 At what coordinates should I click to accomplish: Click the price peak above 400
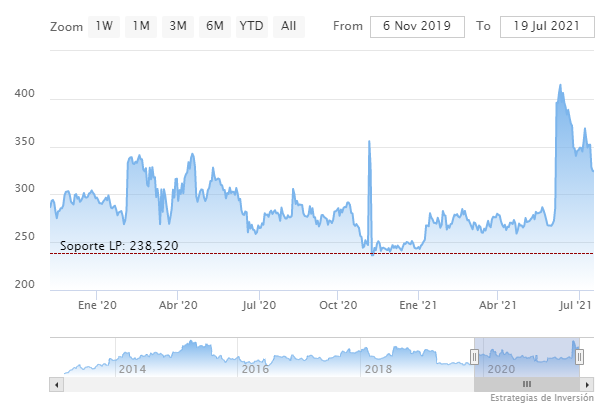pos(560,87)
